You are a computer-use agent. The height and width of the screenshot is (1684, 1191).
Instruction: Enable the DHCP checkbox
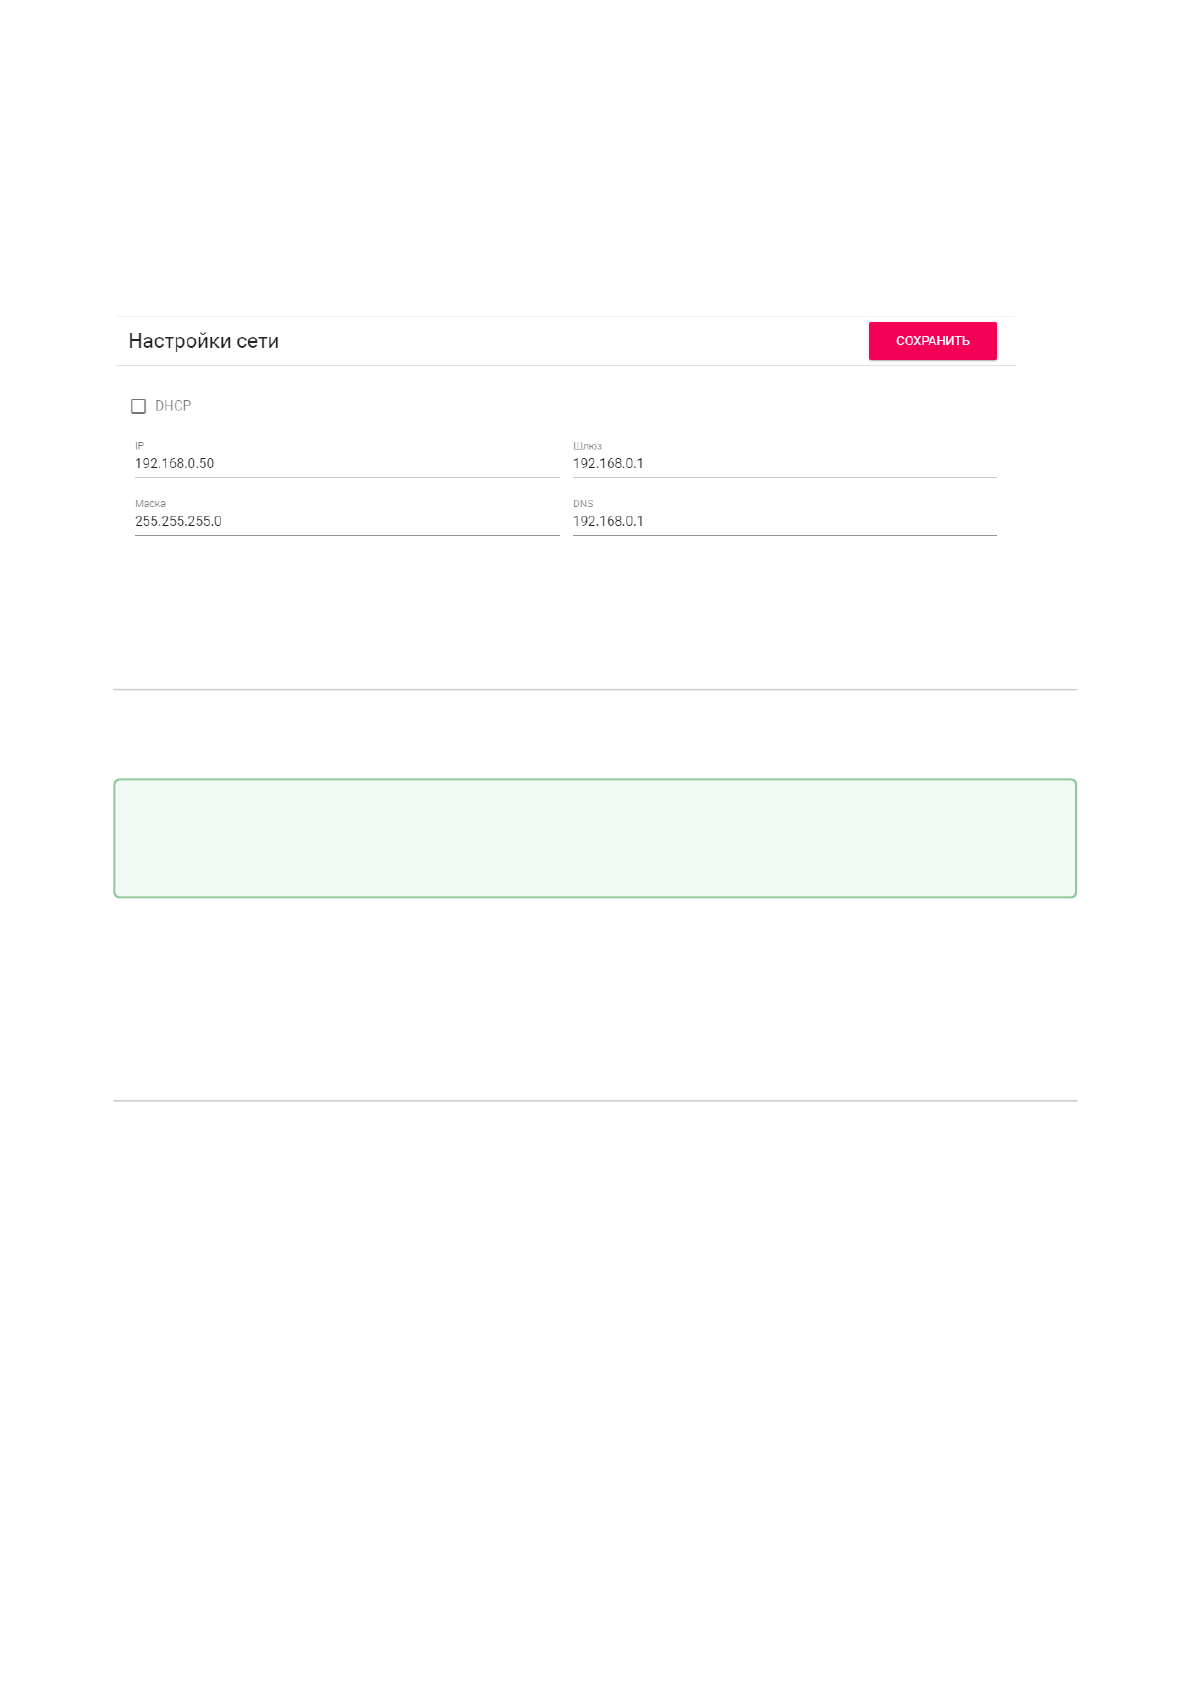pos(139,406)
